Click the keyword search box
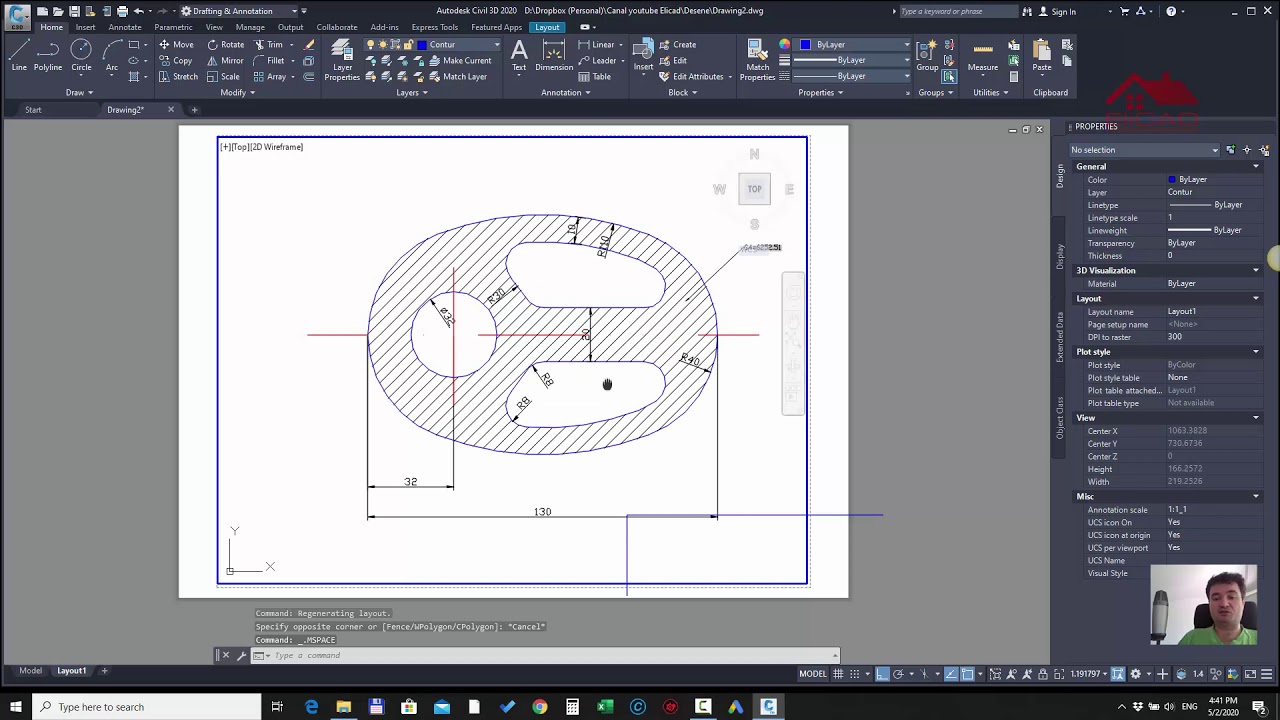This screenshot has width=1280, height=720. coord(957,11)
